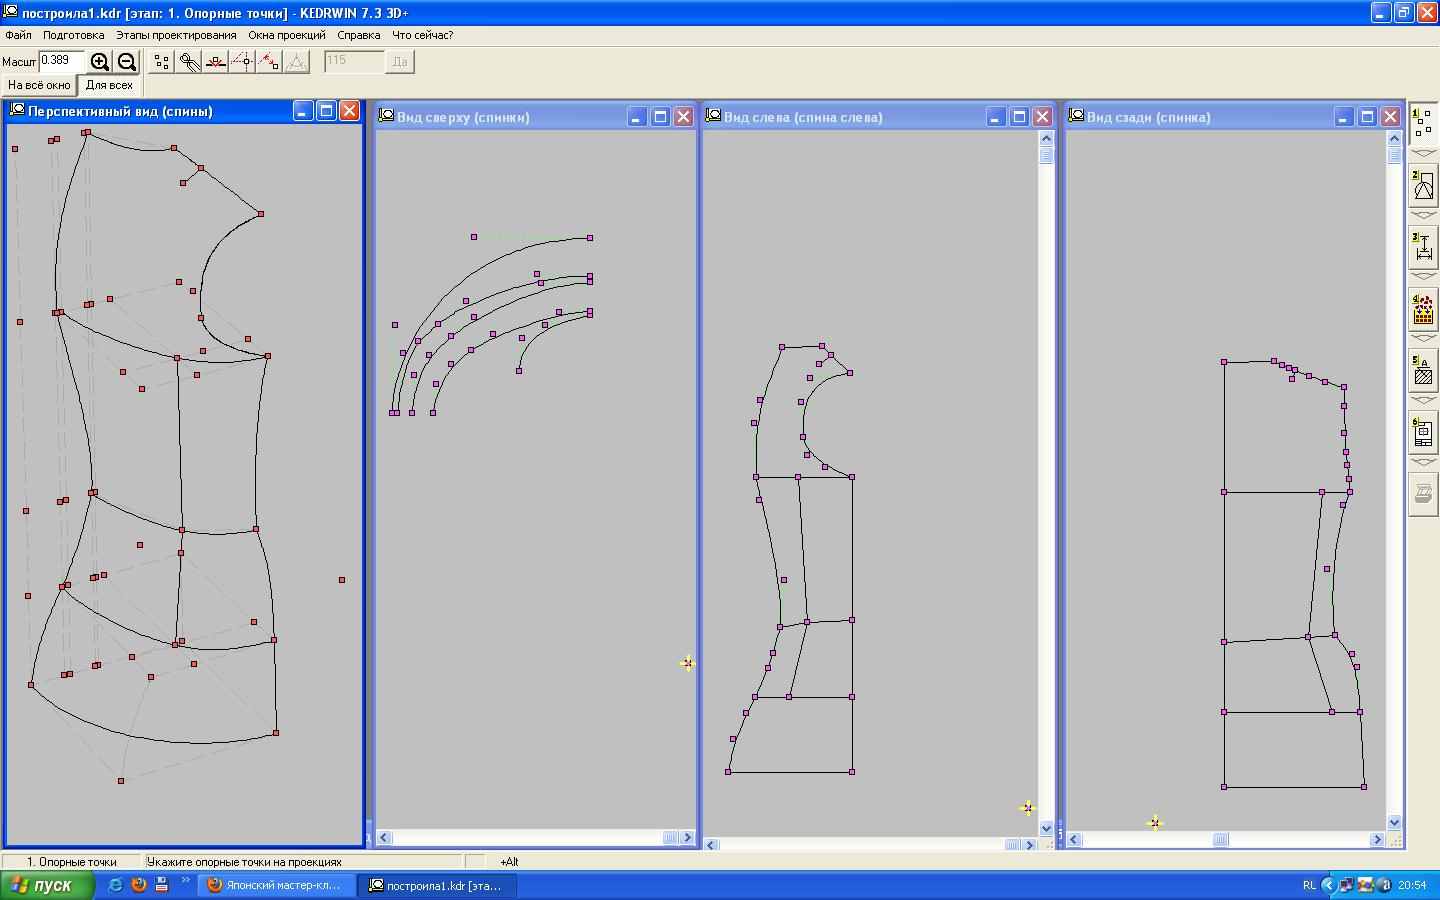Expand arrow below stage 6 sidebar icon
The image size is (1440, 900).
[x=1423, y=461]
